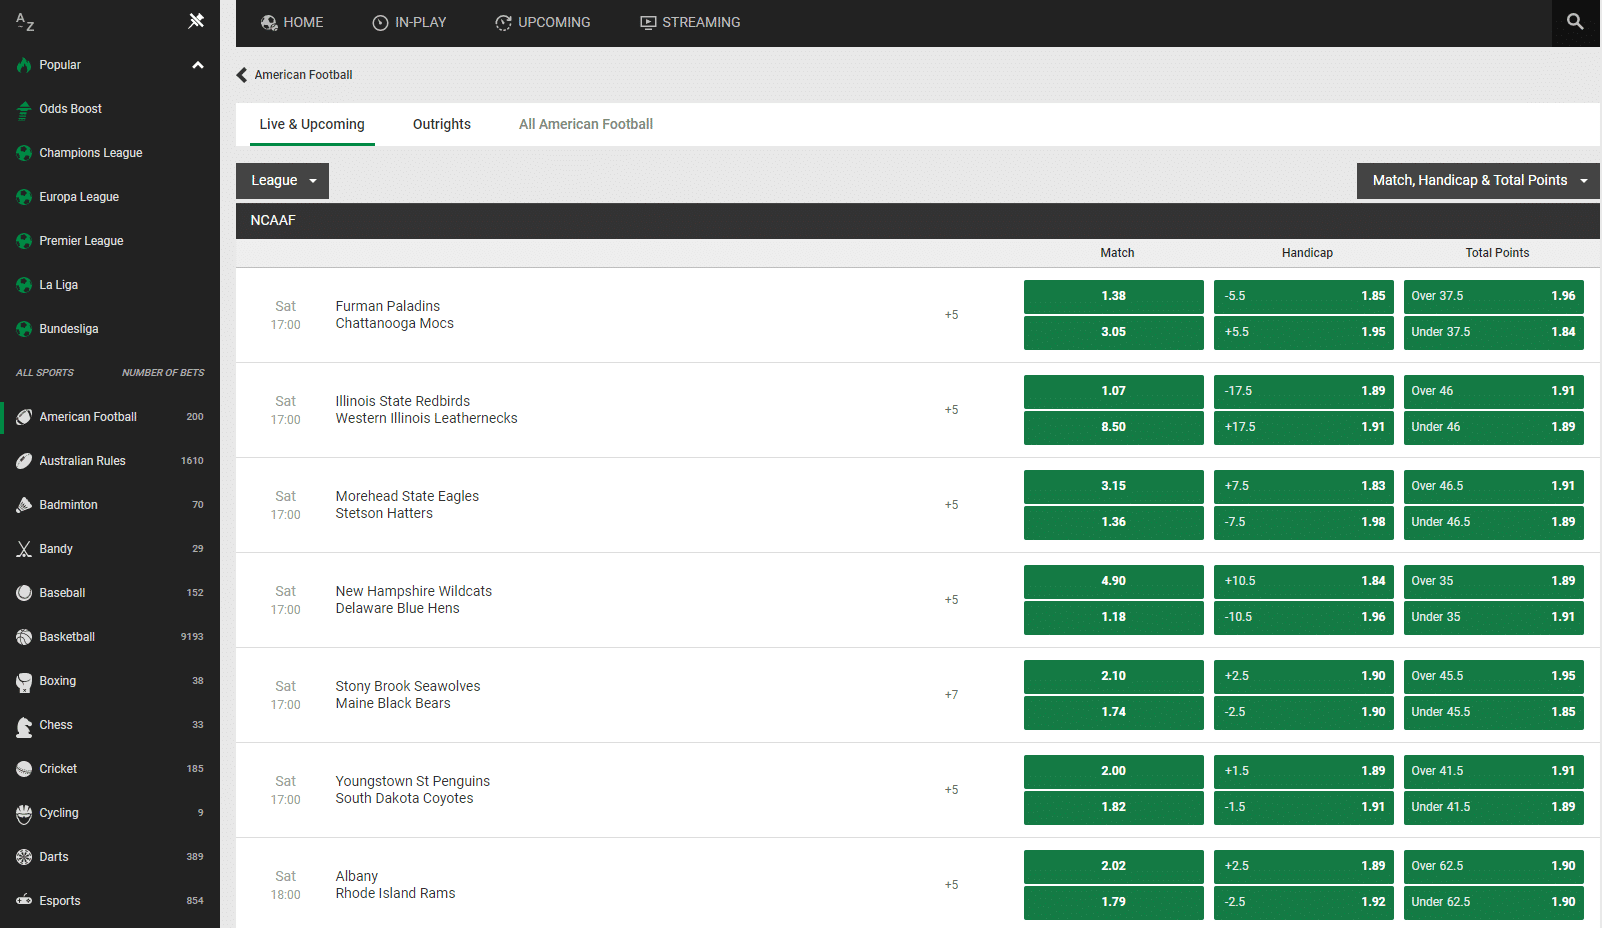Click the Odds Boost icon
1602x928 pixels.
[x=24, y=110]
